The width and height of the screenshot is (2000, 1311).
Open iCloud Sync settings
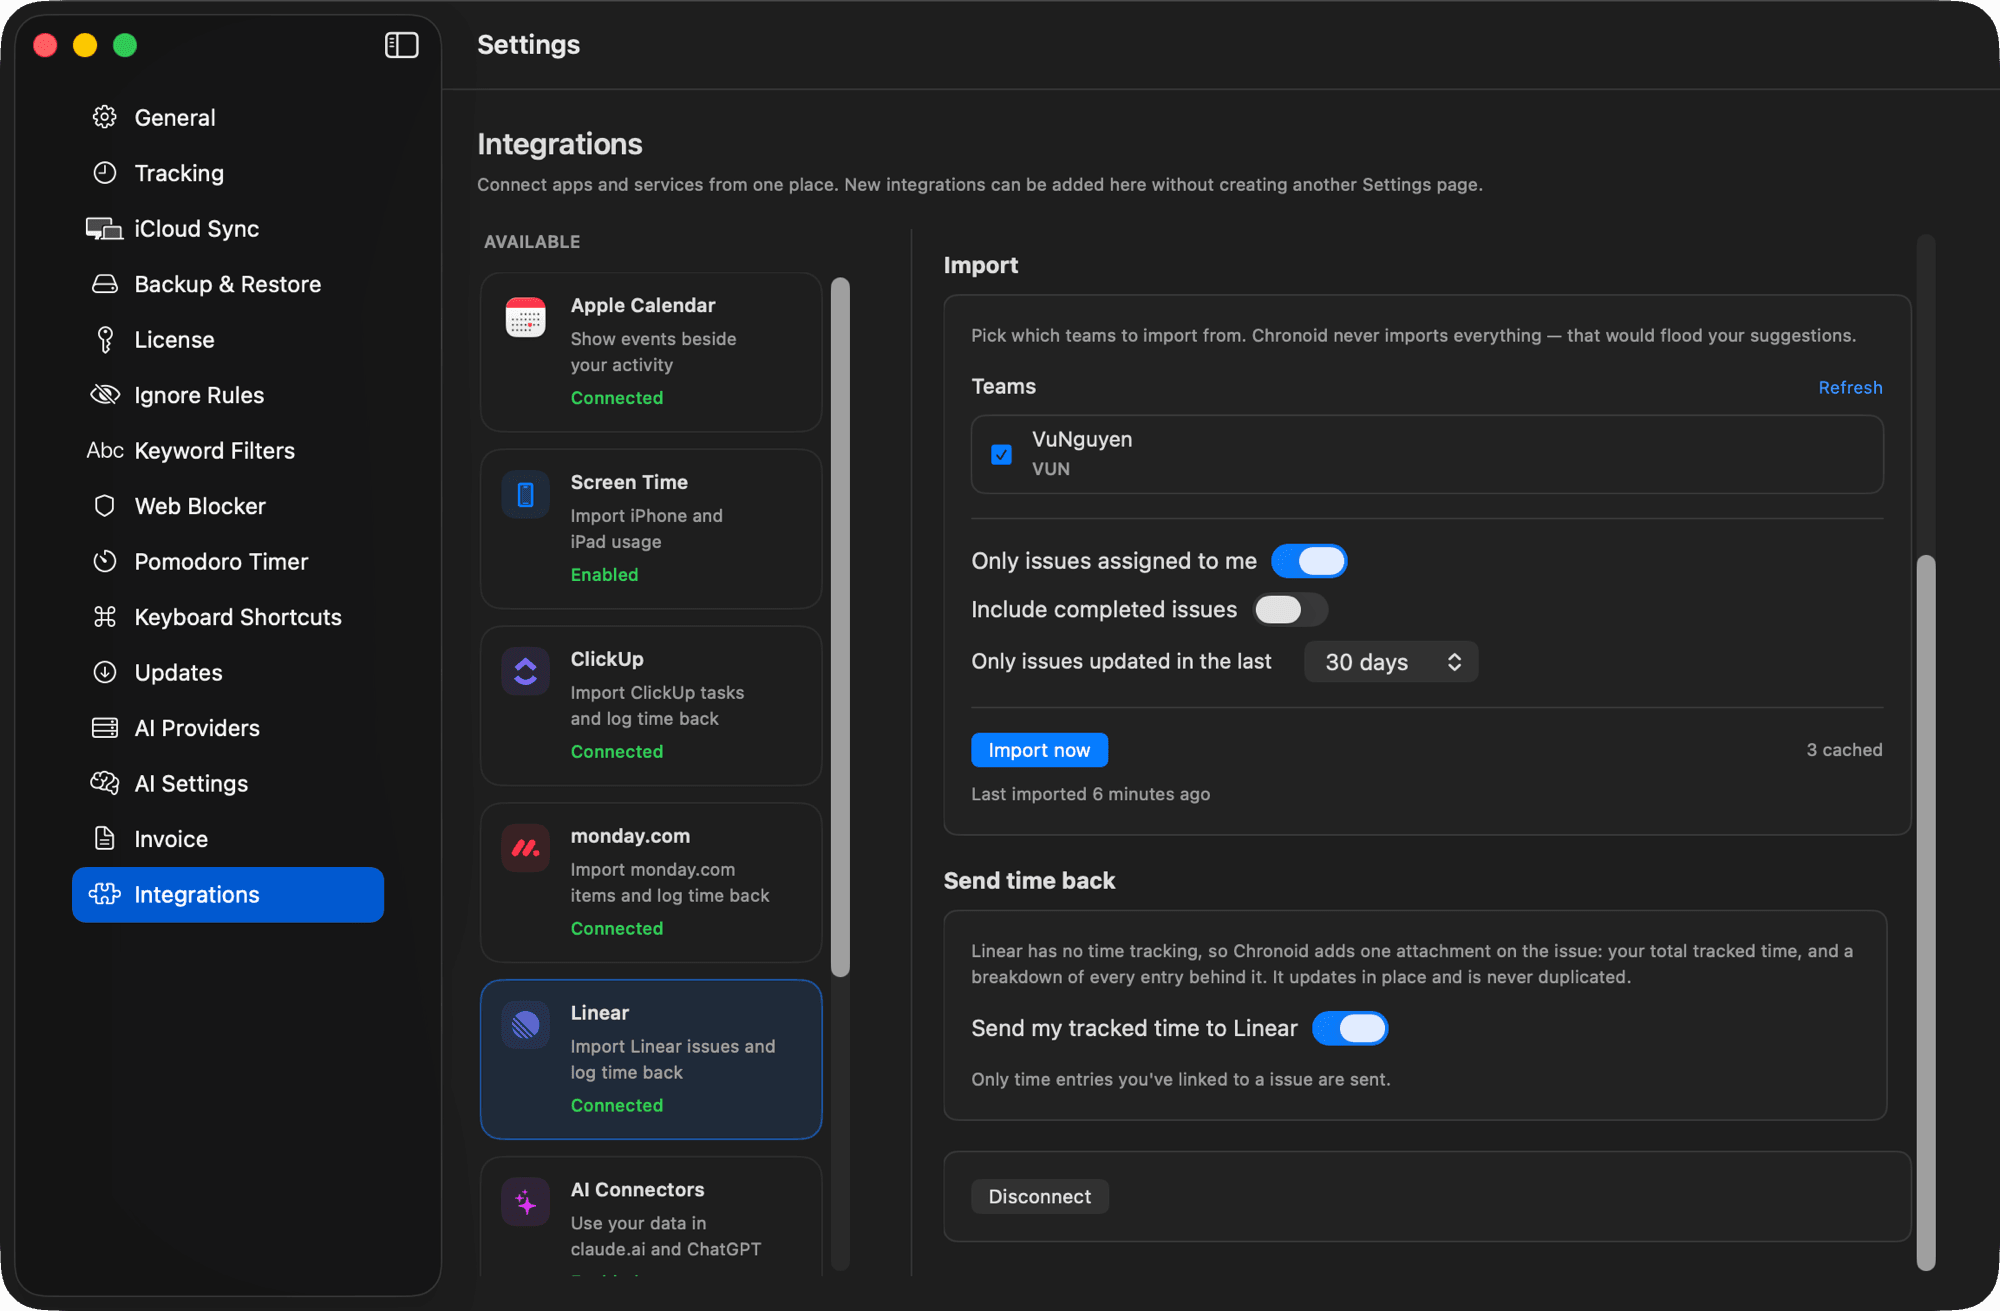[x=228, y=229]
